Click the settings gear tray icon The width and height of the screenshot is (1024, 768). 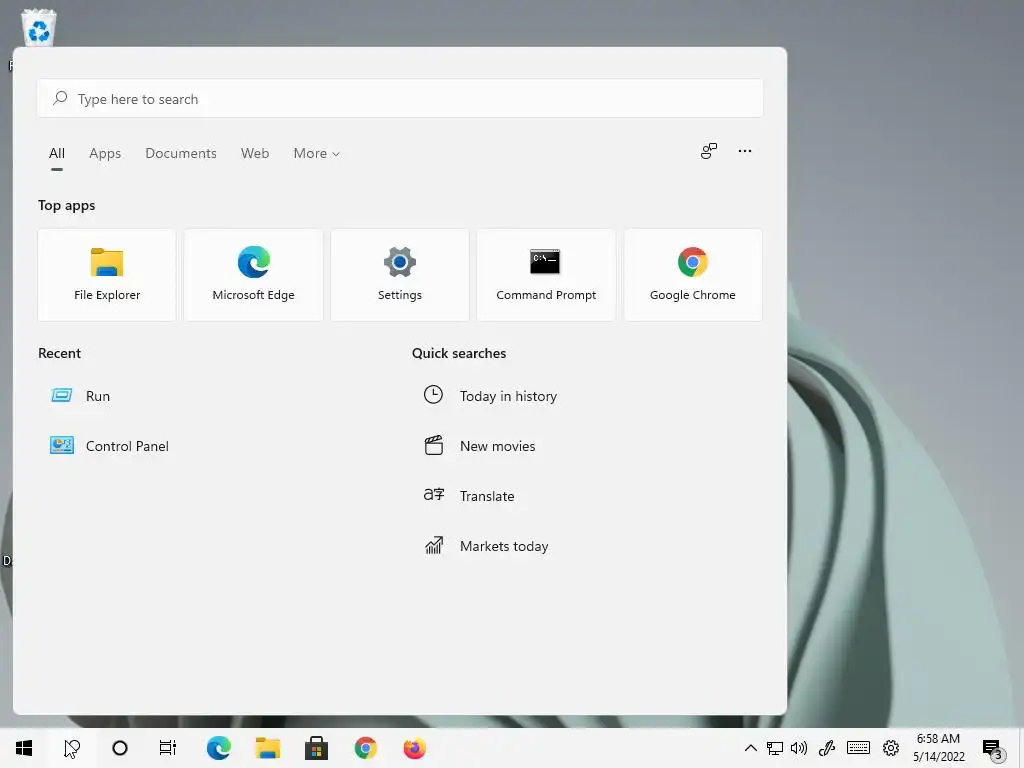891,748
